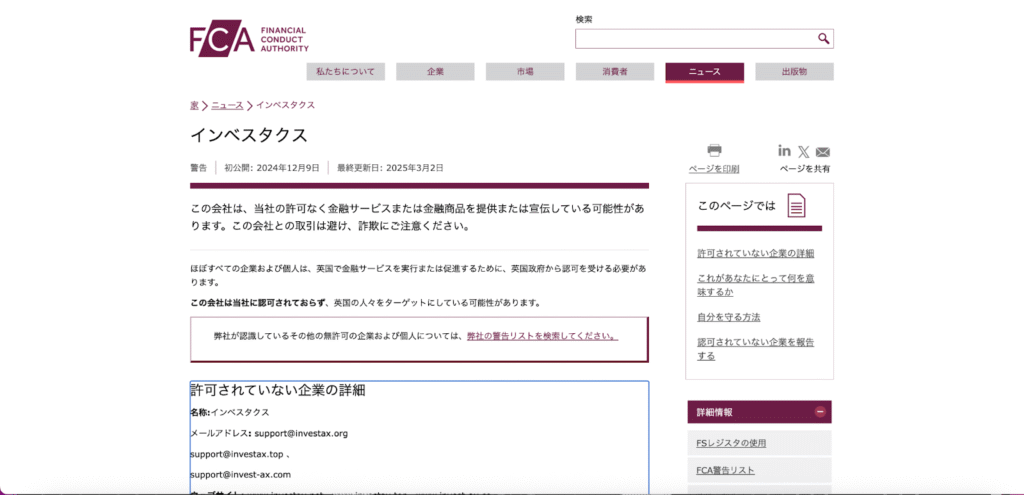Click the search magnifier icon
The width and height of the screenshot is (1024, 495).
[x=823, y=39]
